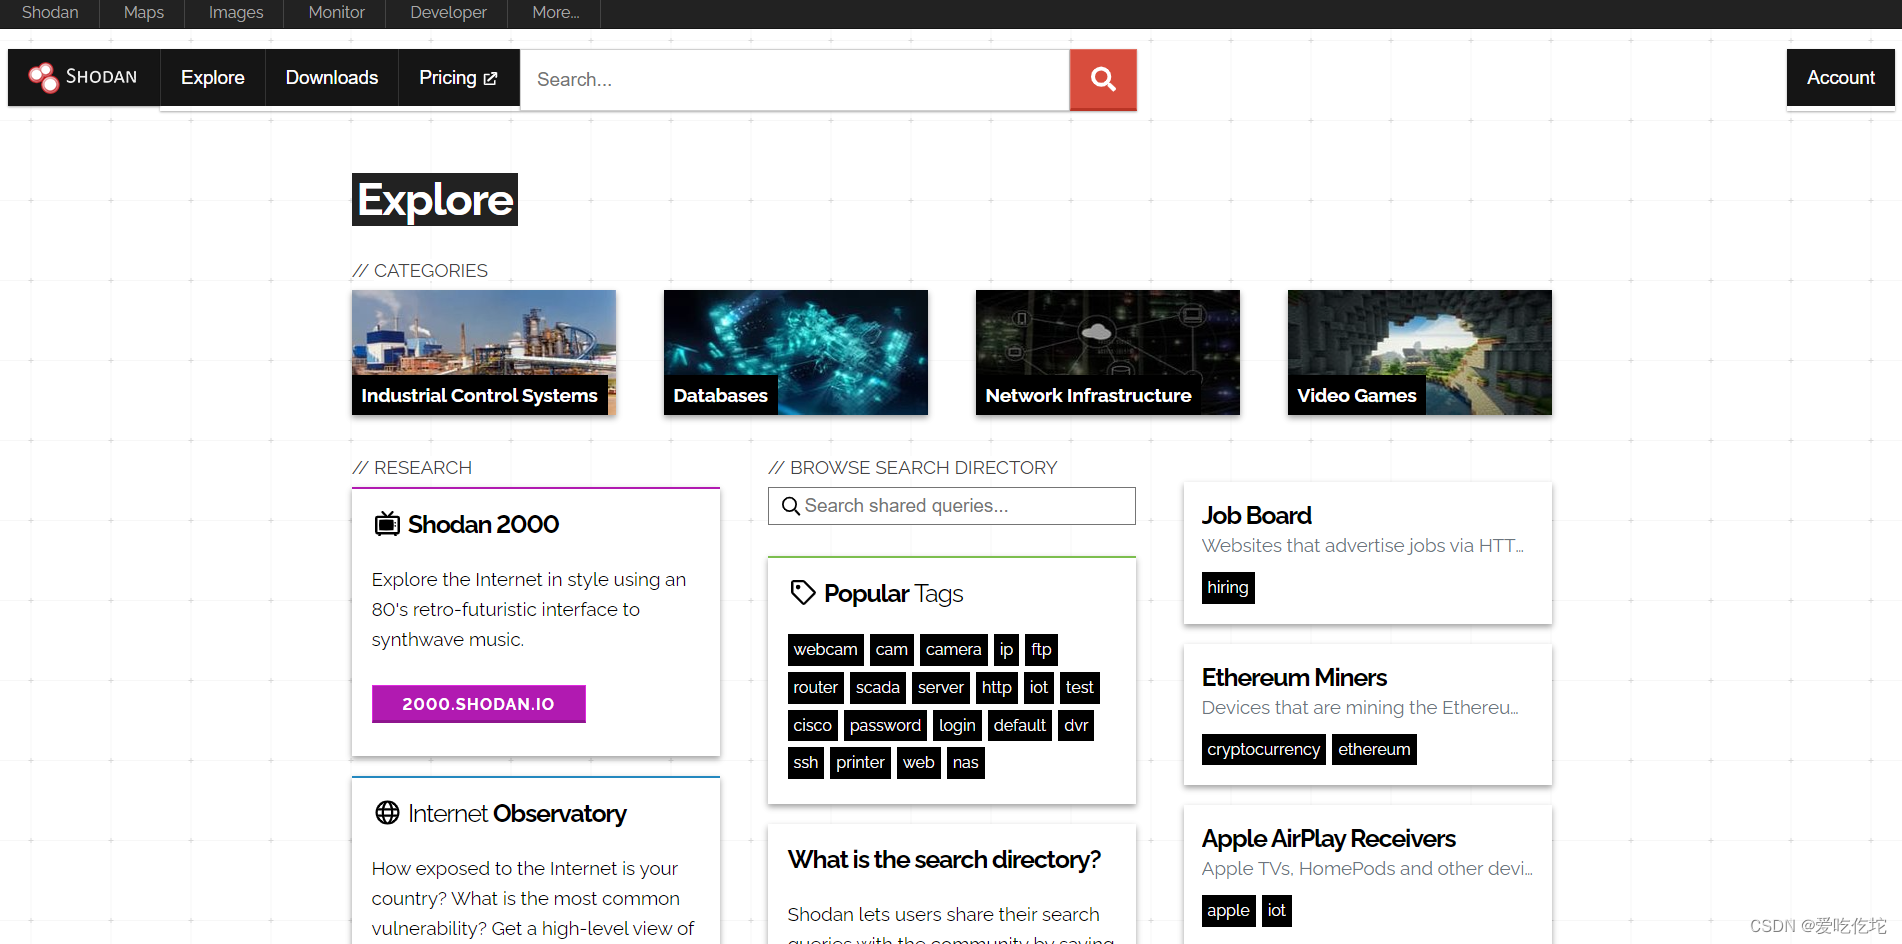Click the What is the search directory? heading
The width and height of the screenshot is (1902, 944).
944,860
